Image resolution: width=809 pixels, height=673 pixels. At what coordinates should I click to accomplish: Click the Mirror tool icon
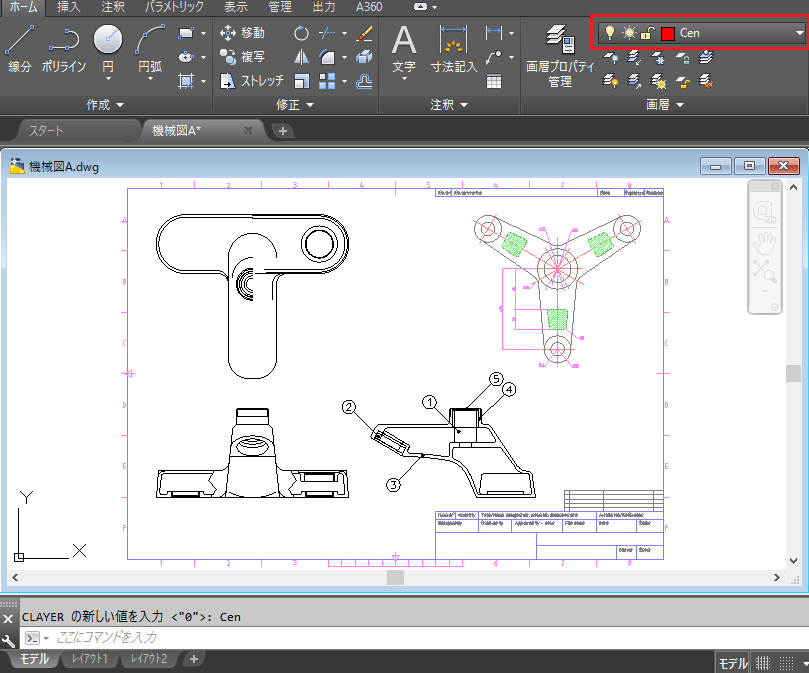(301, 57)
